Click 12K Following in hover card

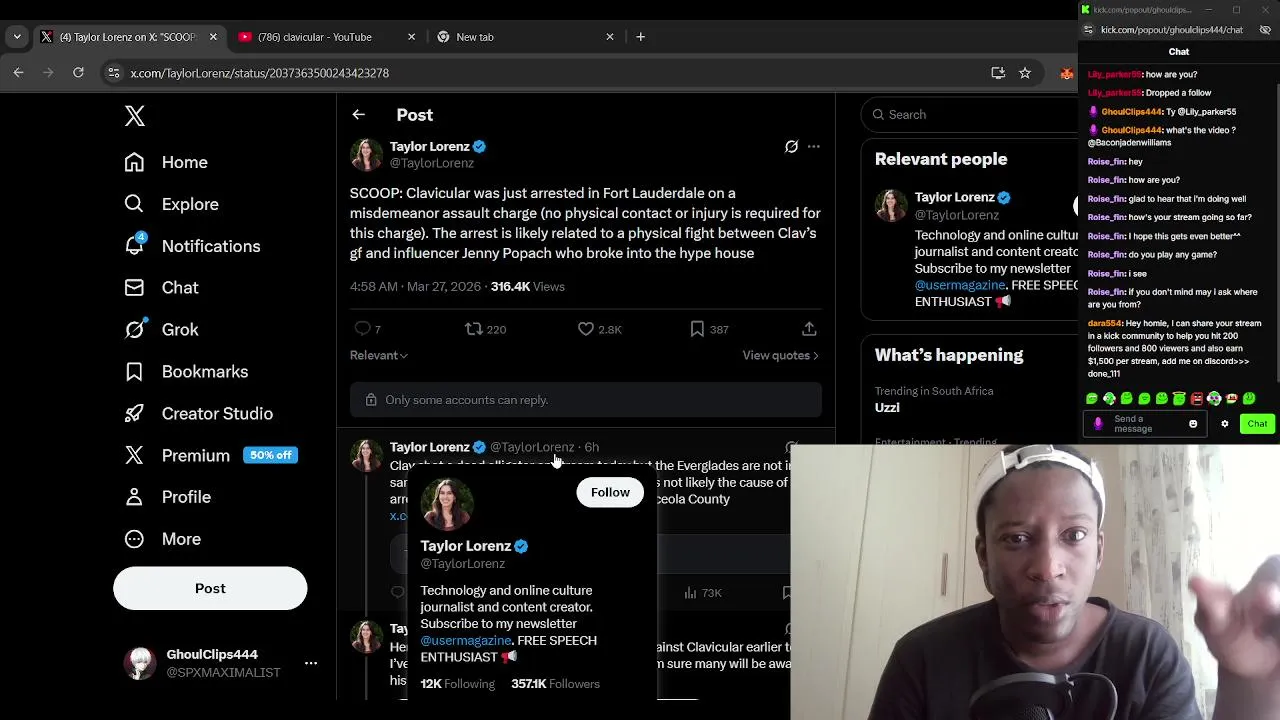457,684
